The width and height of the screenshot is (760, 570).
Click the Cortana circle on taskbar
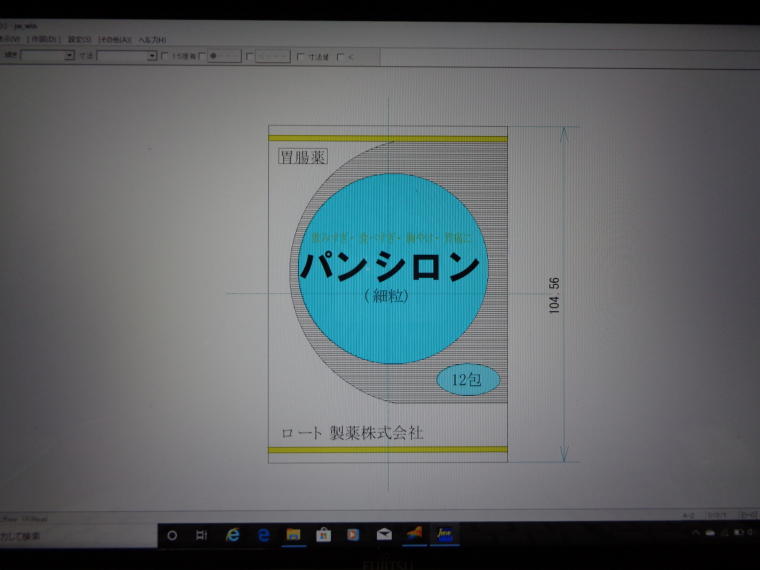pos(172,535)
